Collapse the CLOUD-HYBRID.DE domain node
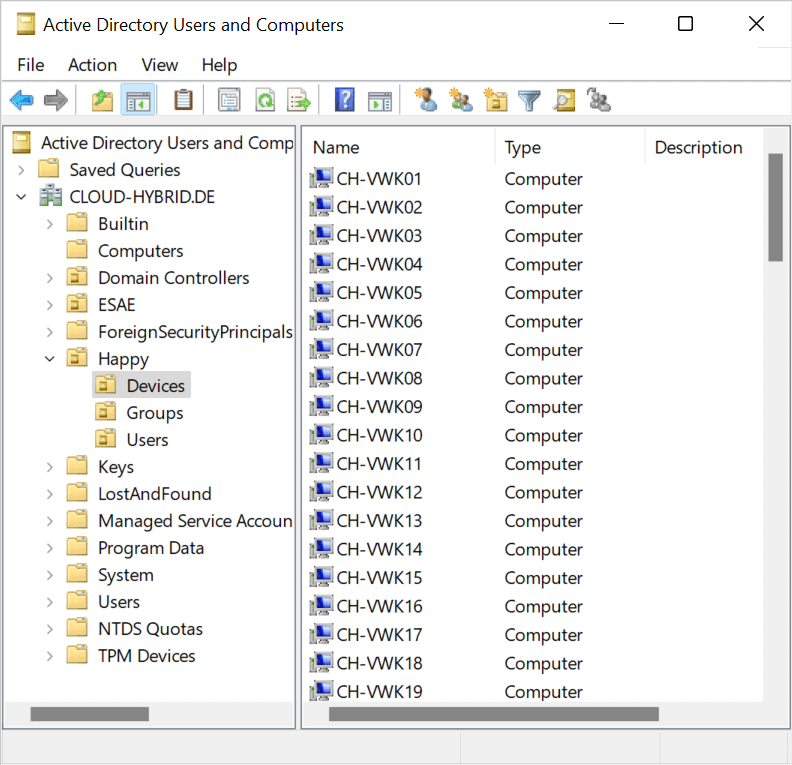 pyautogui.click(x=22, y=197)
